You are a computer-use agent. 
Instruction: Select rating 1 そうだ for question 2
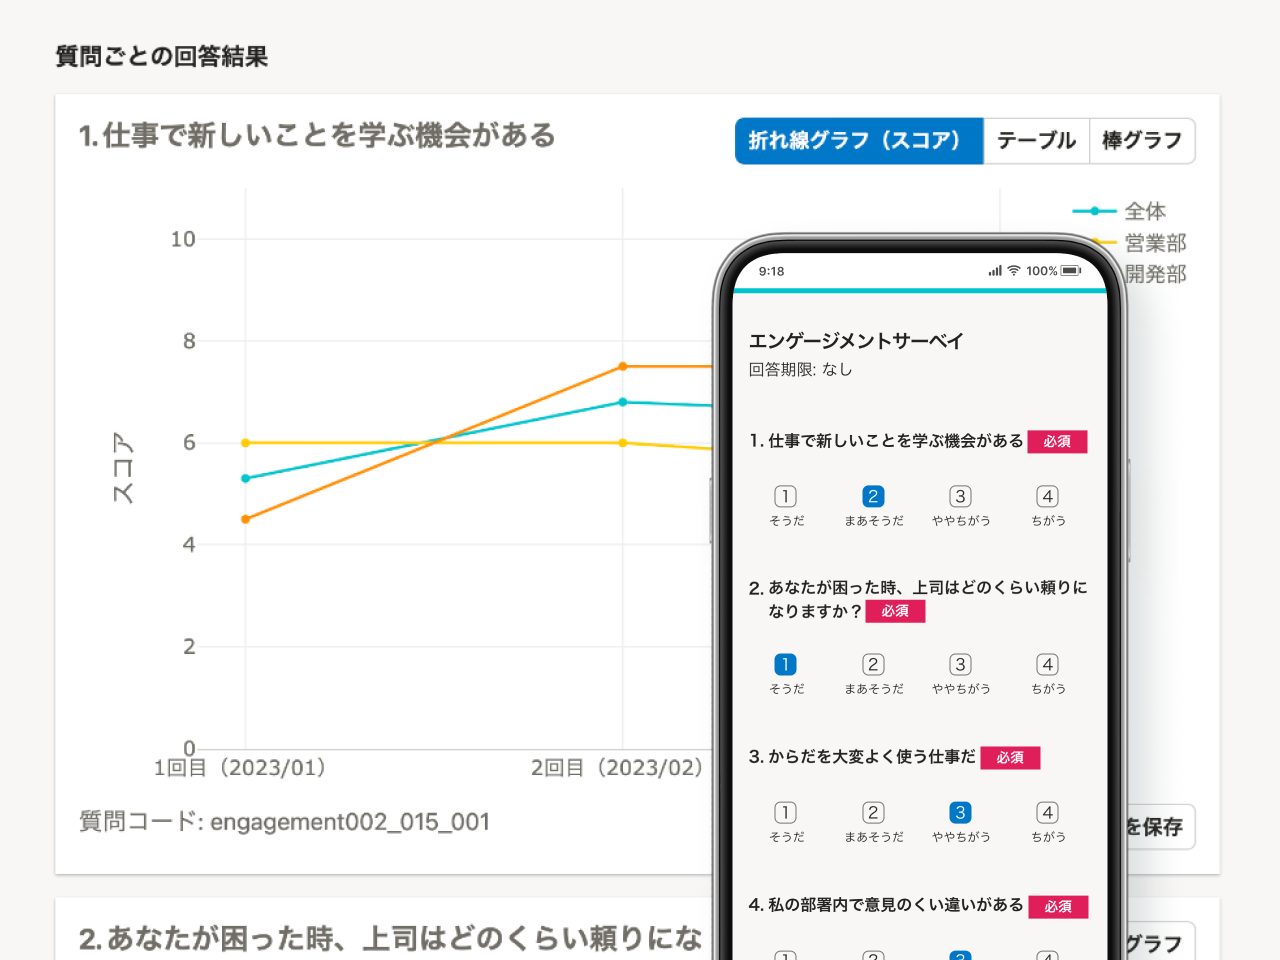click(x=786, y=662)
